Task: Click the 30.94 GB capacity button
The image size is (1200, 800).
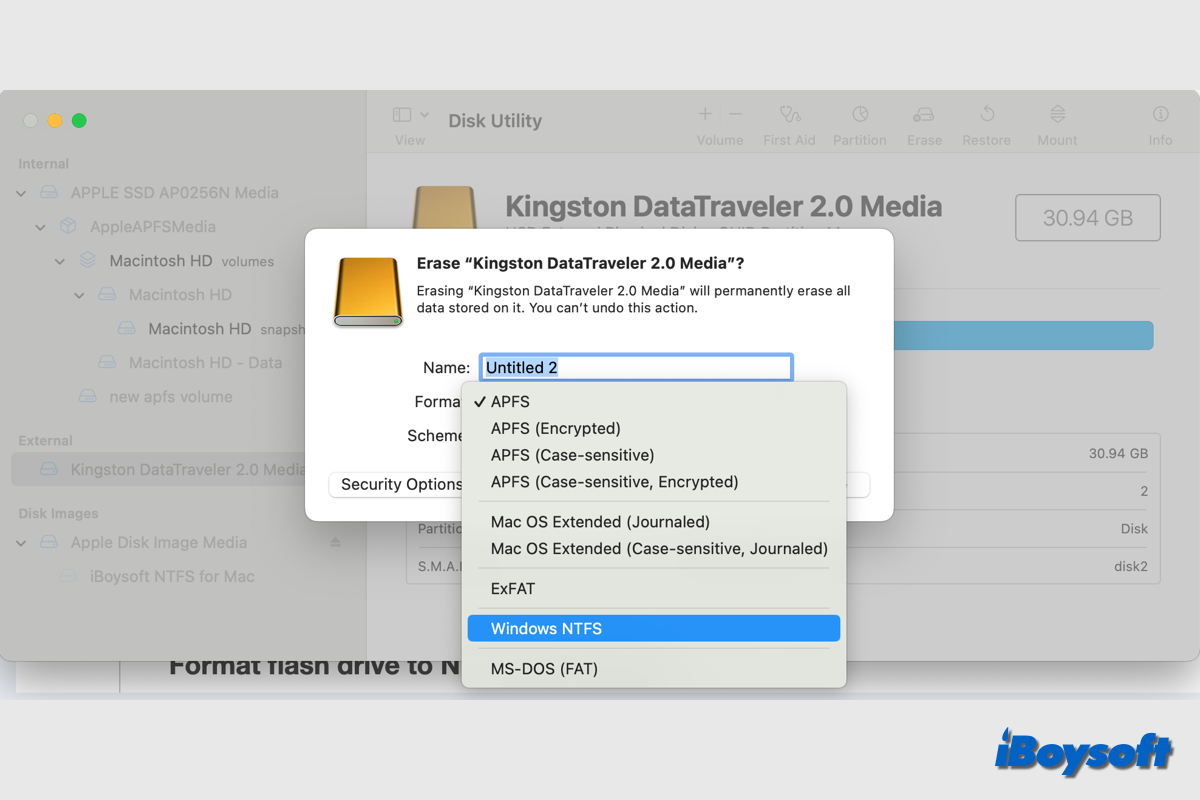Action: [1087, 217]
